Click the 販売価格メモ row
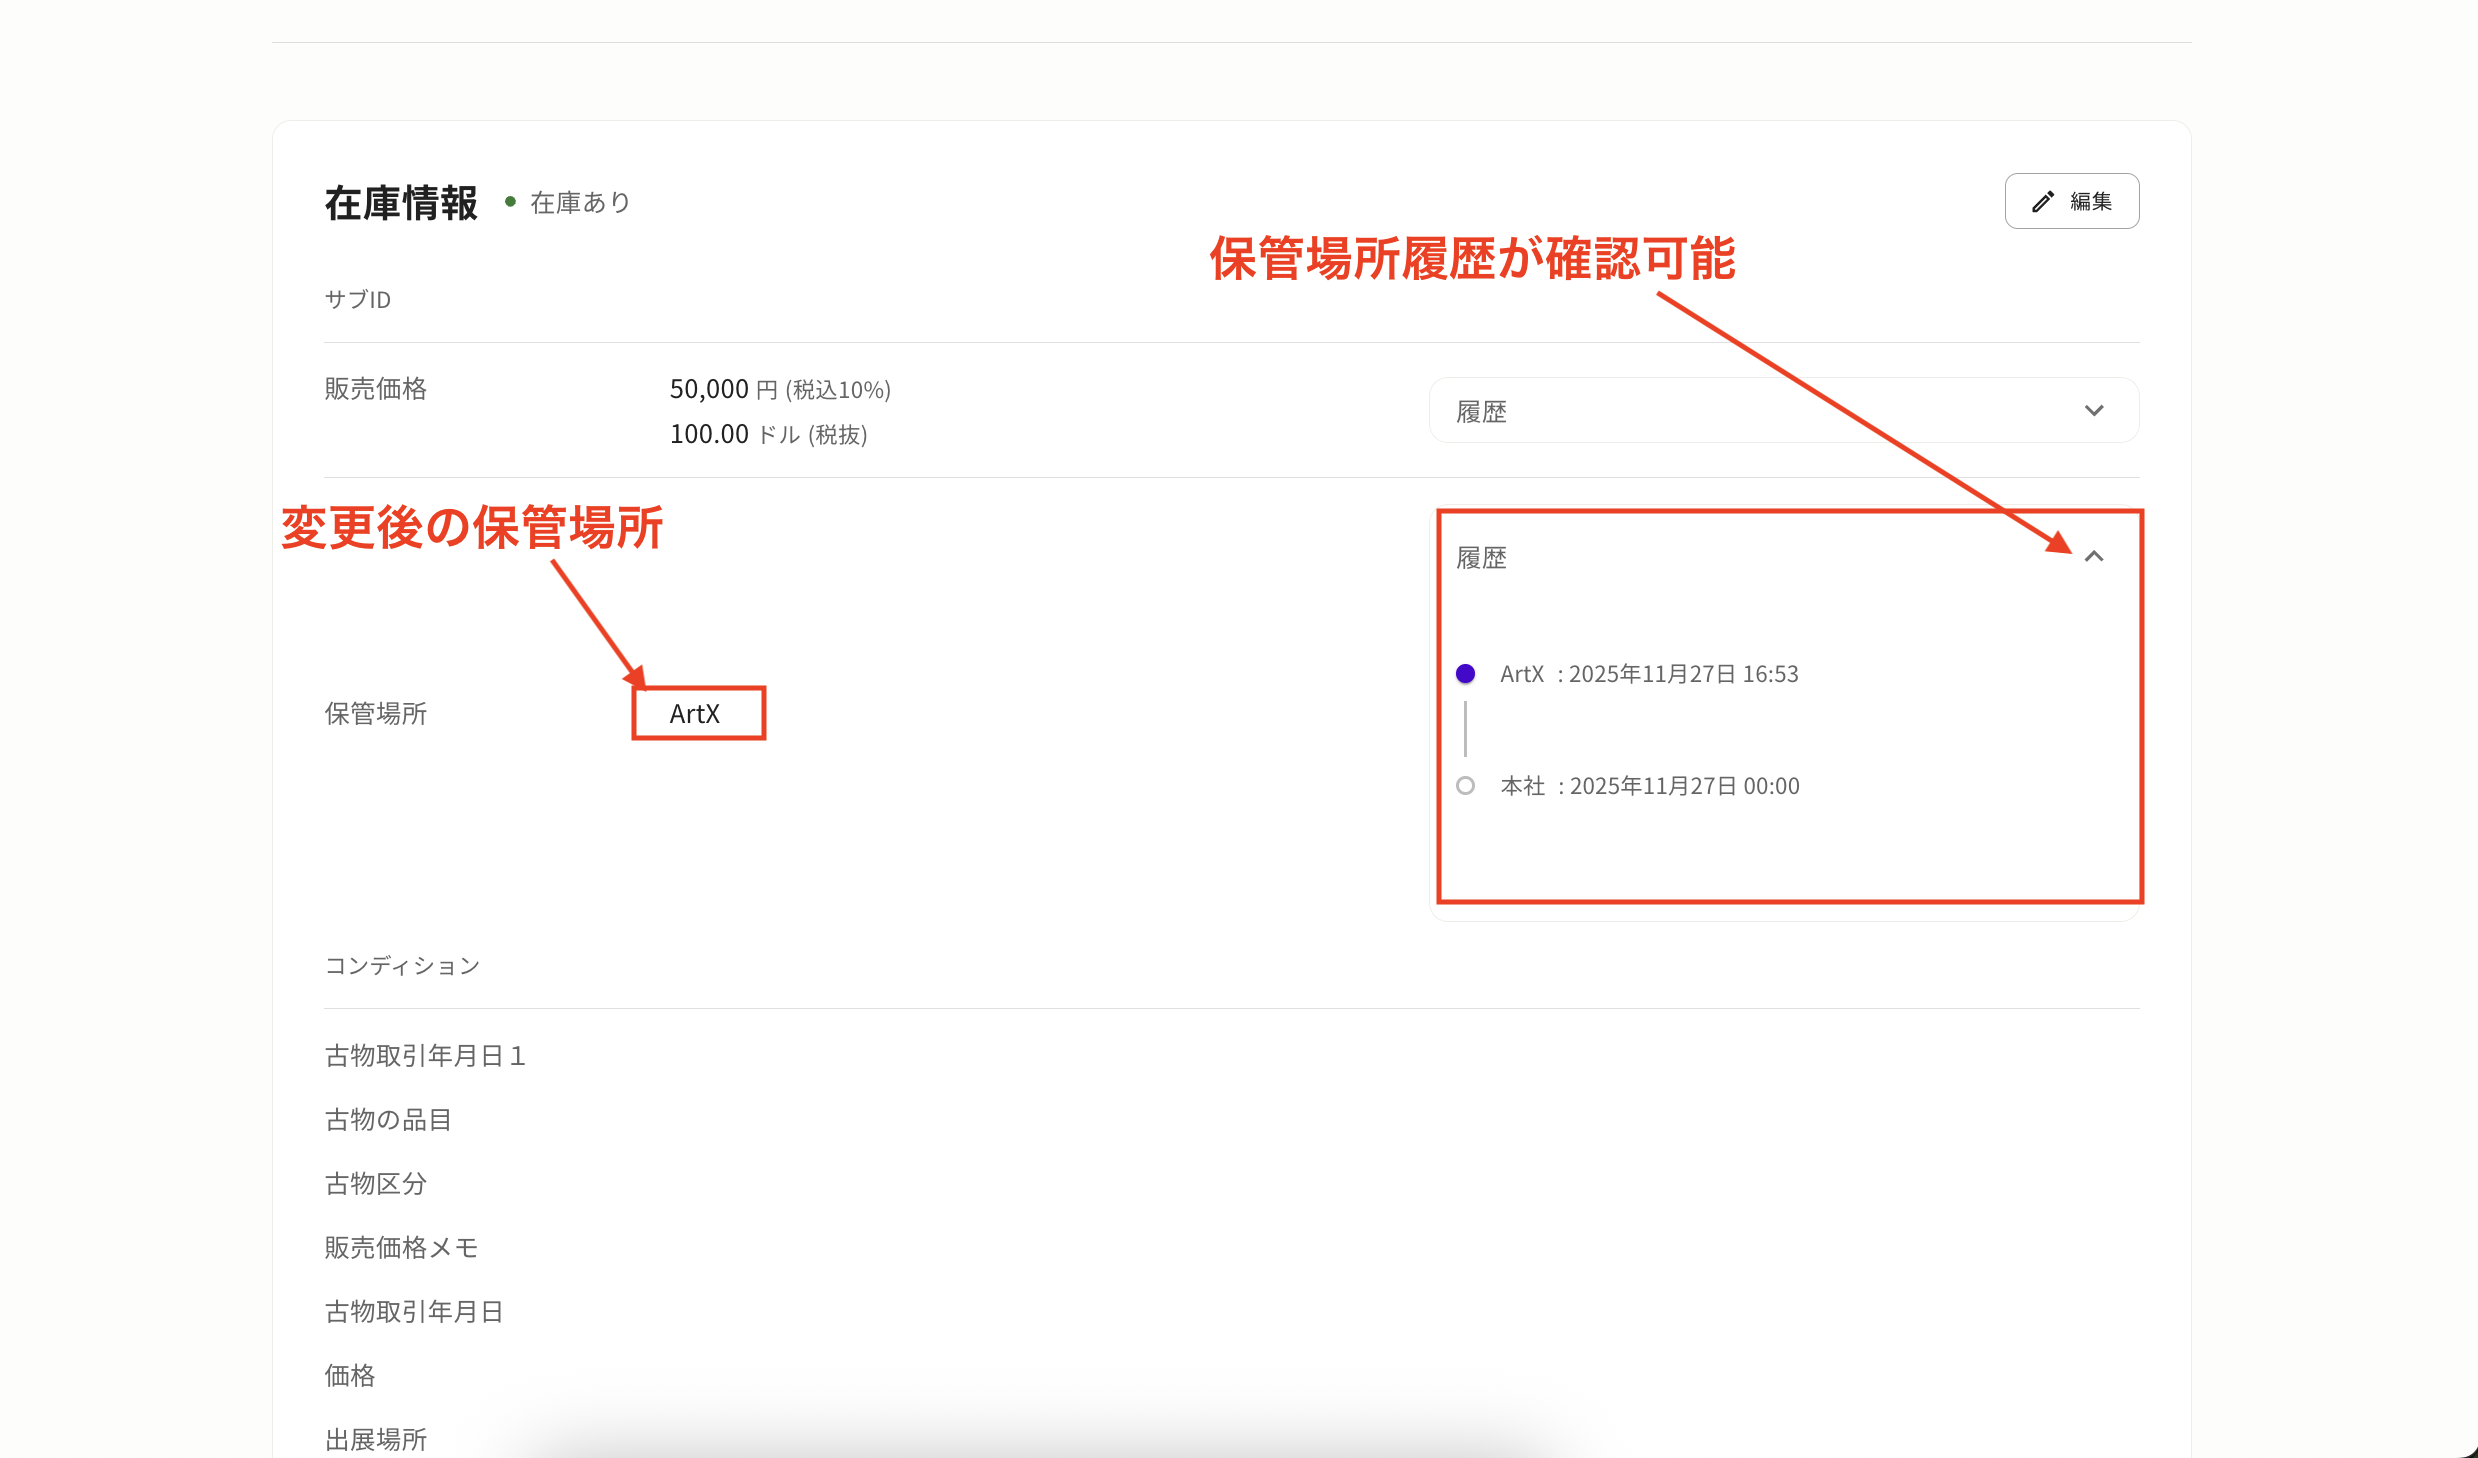This screenshot has width=2478, height=1458. (401, 1248)
